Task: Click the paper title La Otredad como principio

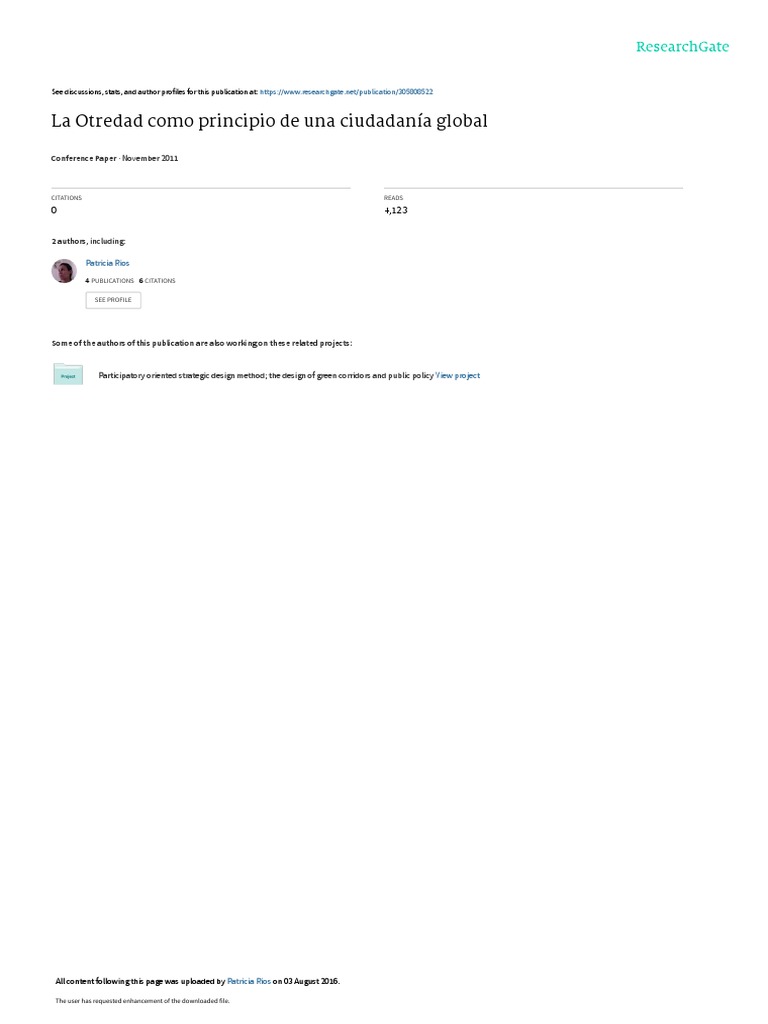Action: click(x=269, y=121)
